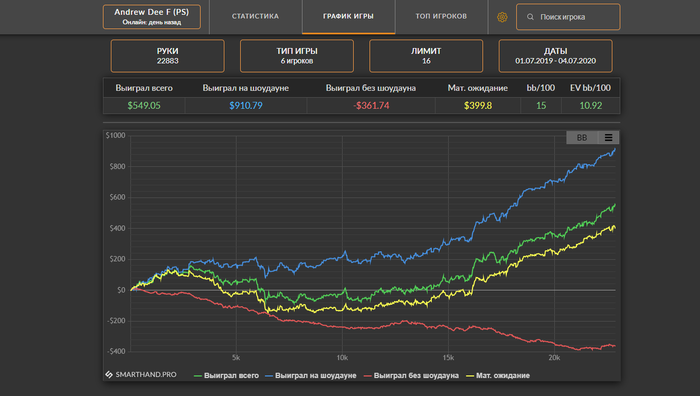
Task: Click the $549.05 total winnings value
Action: [x=144, y=106]
